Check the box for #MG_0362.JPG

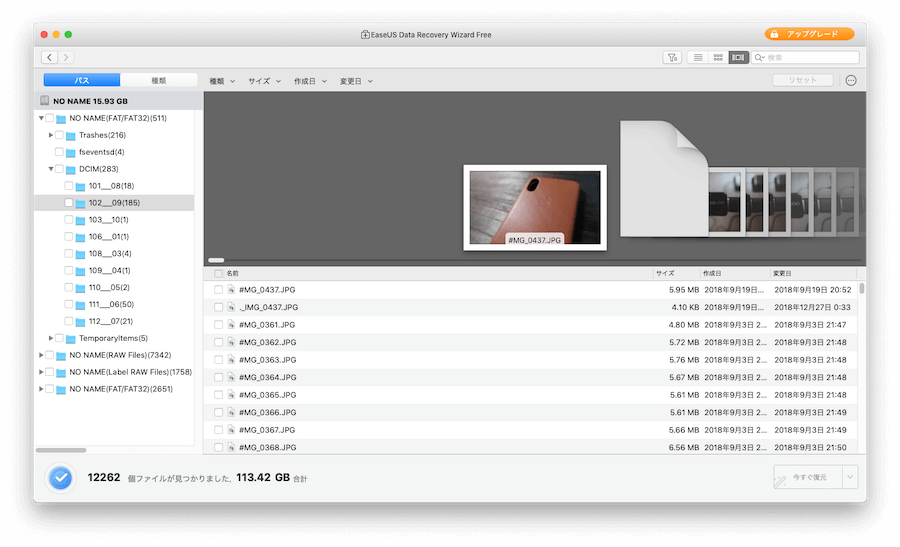(x=218, y=342)
